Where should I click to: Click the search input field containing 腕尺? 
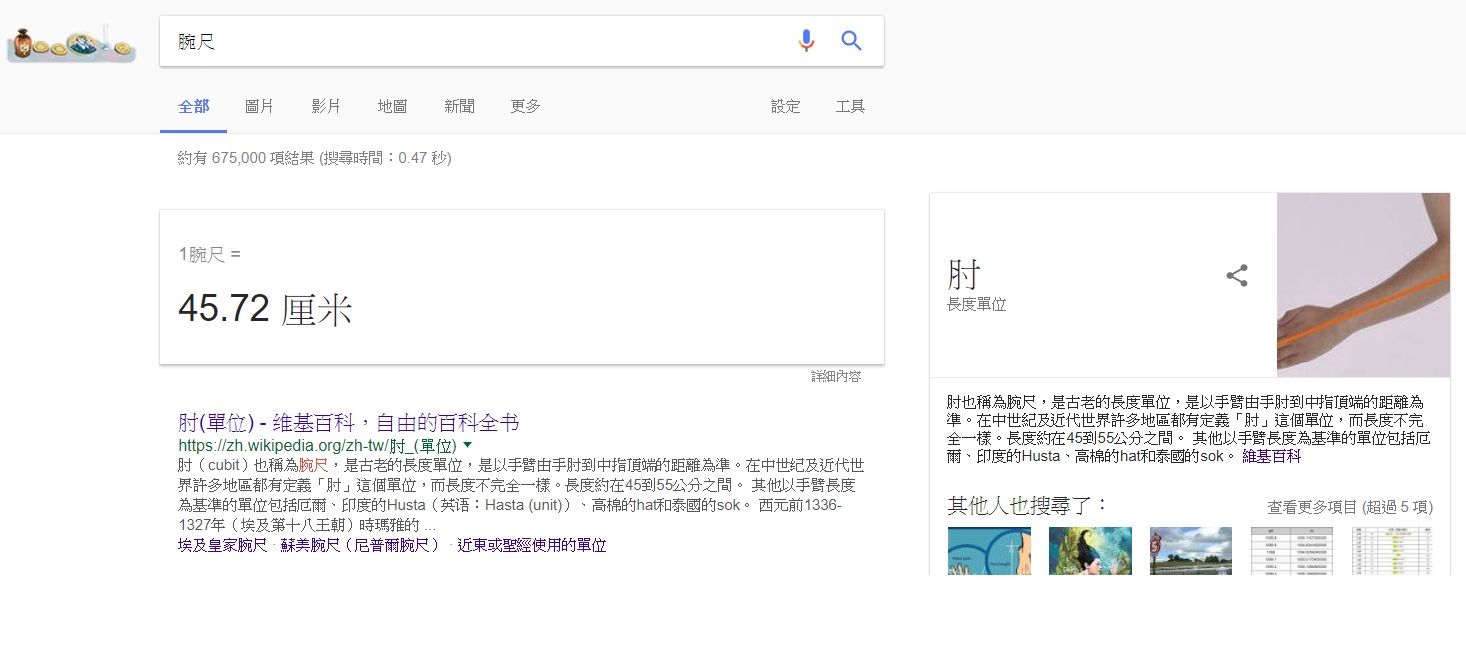480,41
